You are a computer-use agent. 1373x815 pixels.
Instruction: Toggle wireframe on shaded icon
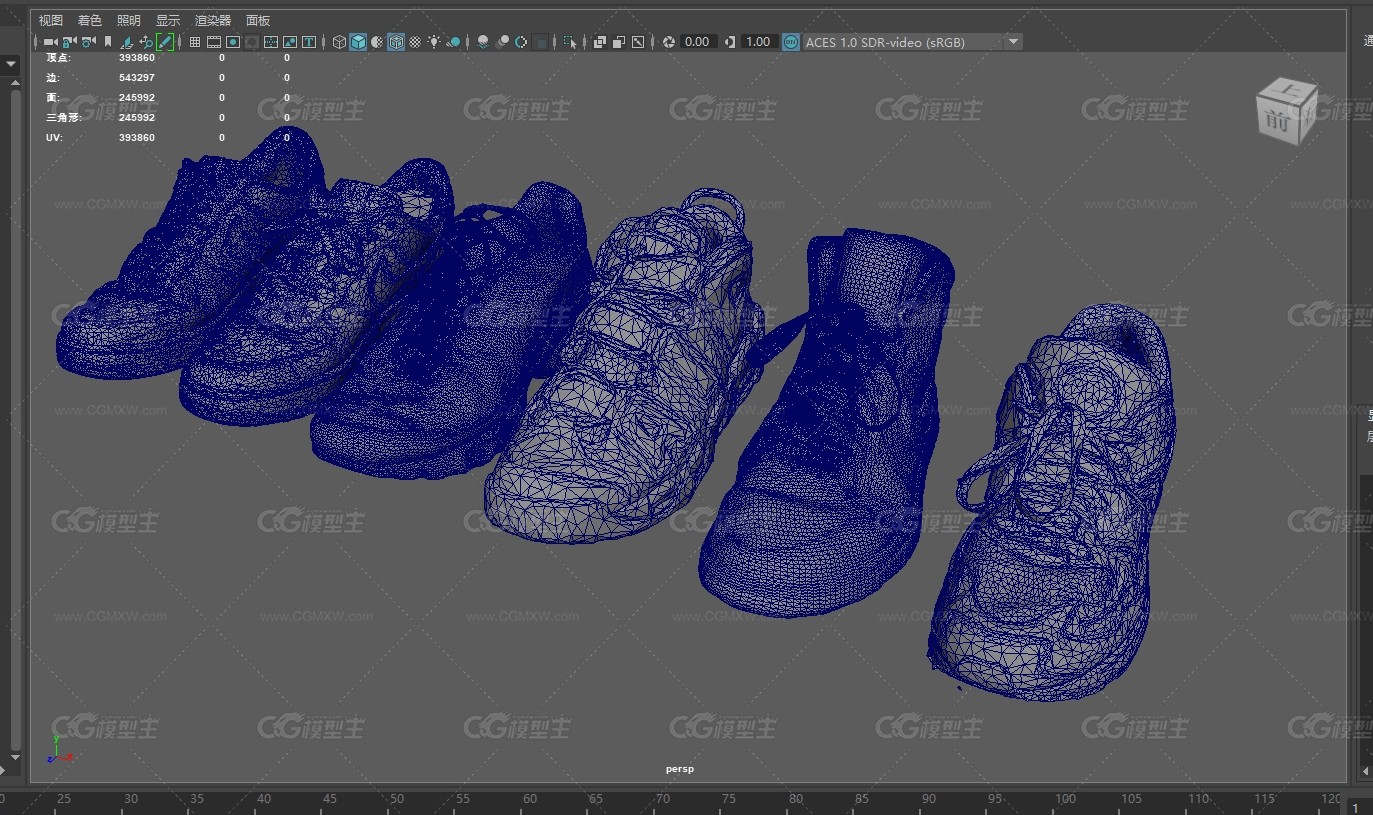pyautogui.click(x=396, y=42)
